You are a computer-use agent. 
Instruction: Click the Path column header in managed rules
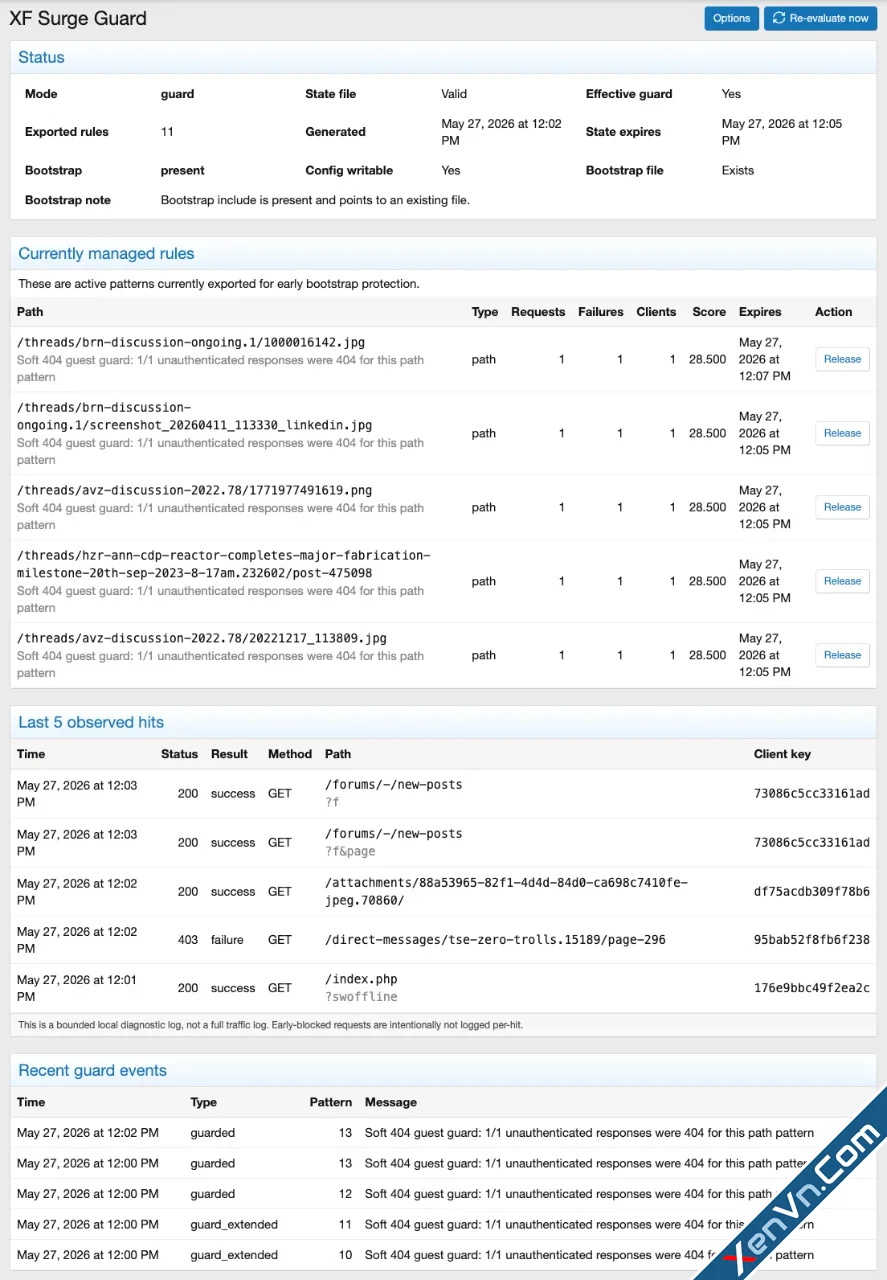tap(30, 312)
